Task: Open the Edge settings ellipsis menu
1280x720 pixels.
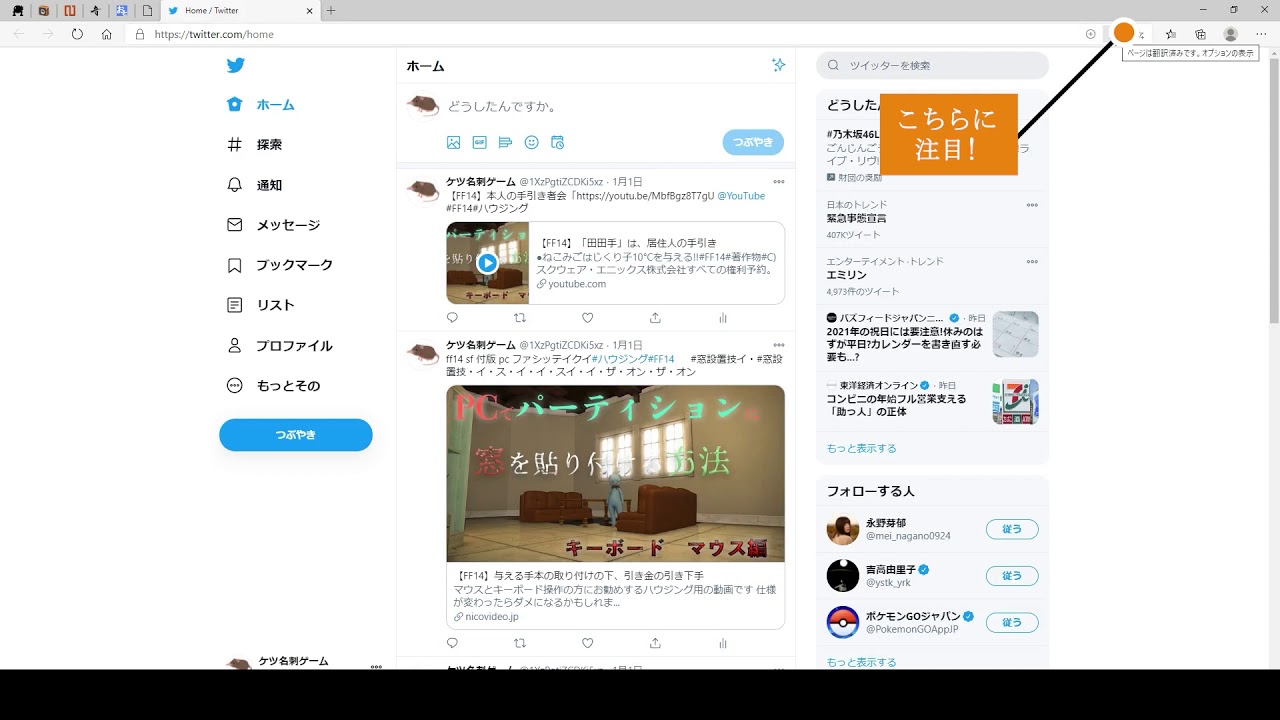Action: [1261, 34]
